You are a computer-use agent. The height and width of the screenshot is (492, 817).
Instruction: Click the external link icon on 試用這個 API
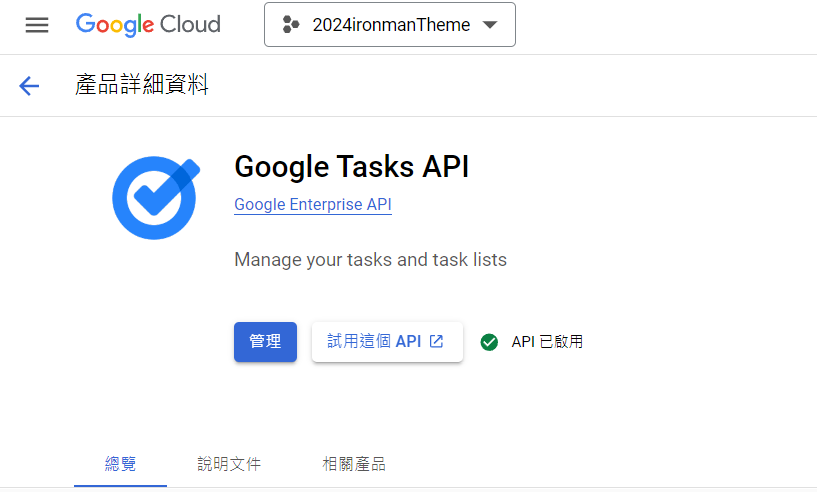tap(437, 341)
